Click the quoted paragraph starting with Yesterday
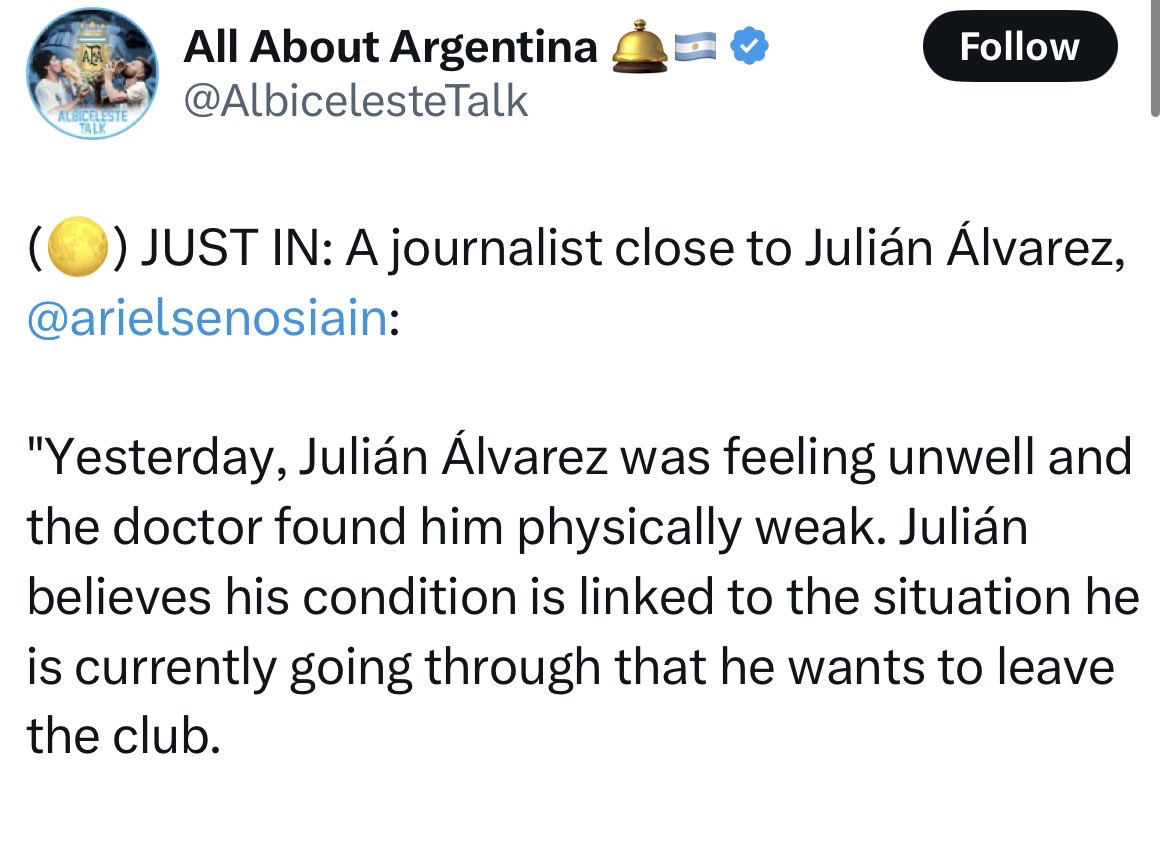Screen dimensions: 1170x843 click(x=584, y=597)
